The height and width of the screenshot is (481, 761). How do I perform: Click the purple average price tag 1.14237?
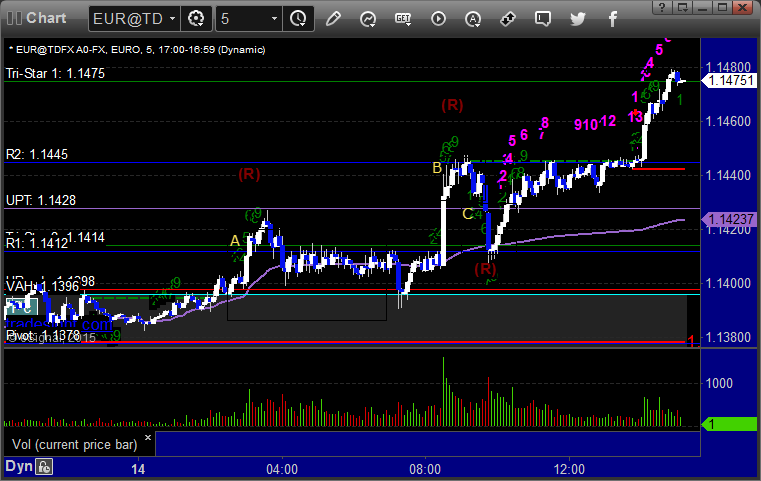pos(730,219)
